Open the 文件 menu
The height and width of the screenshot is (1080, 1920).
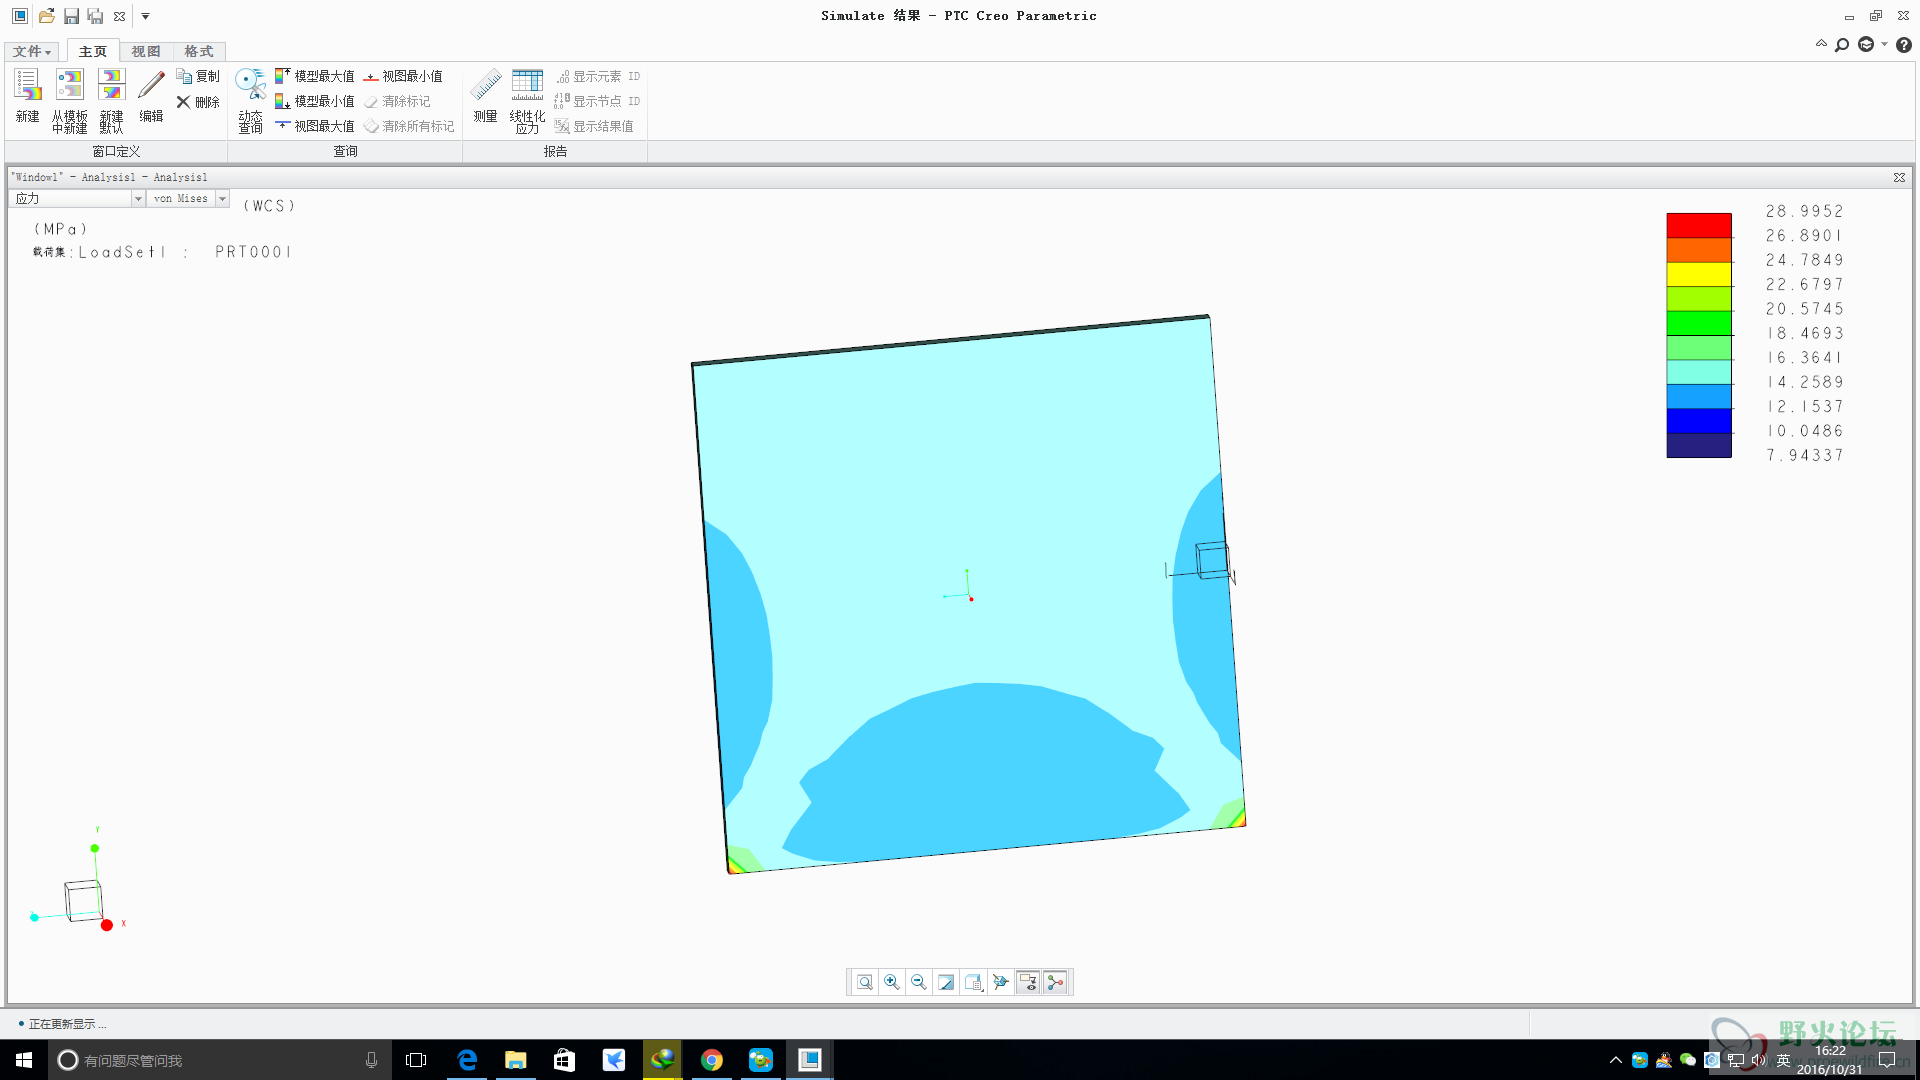[x=32, y=51]
